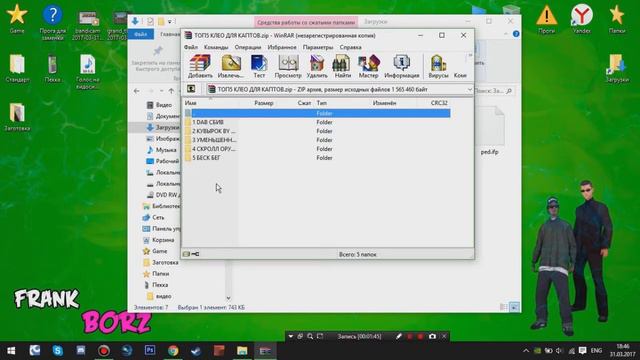The height and width of the screenshot is (360, 640).
Task: Select the ped.ifp file in Explorer
Action: click(x=489, y=131)
